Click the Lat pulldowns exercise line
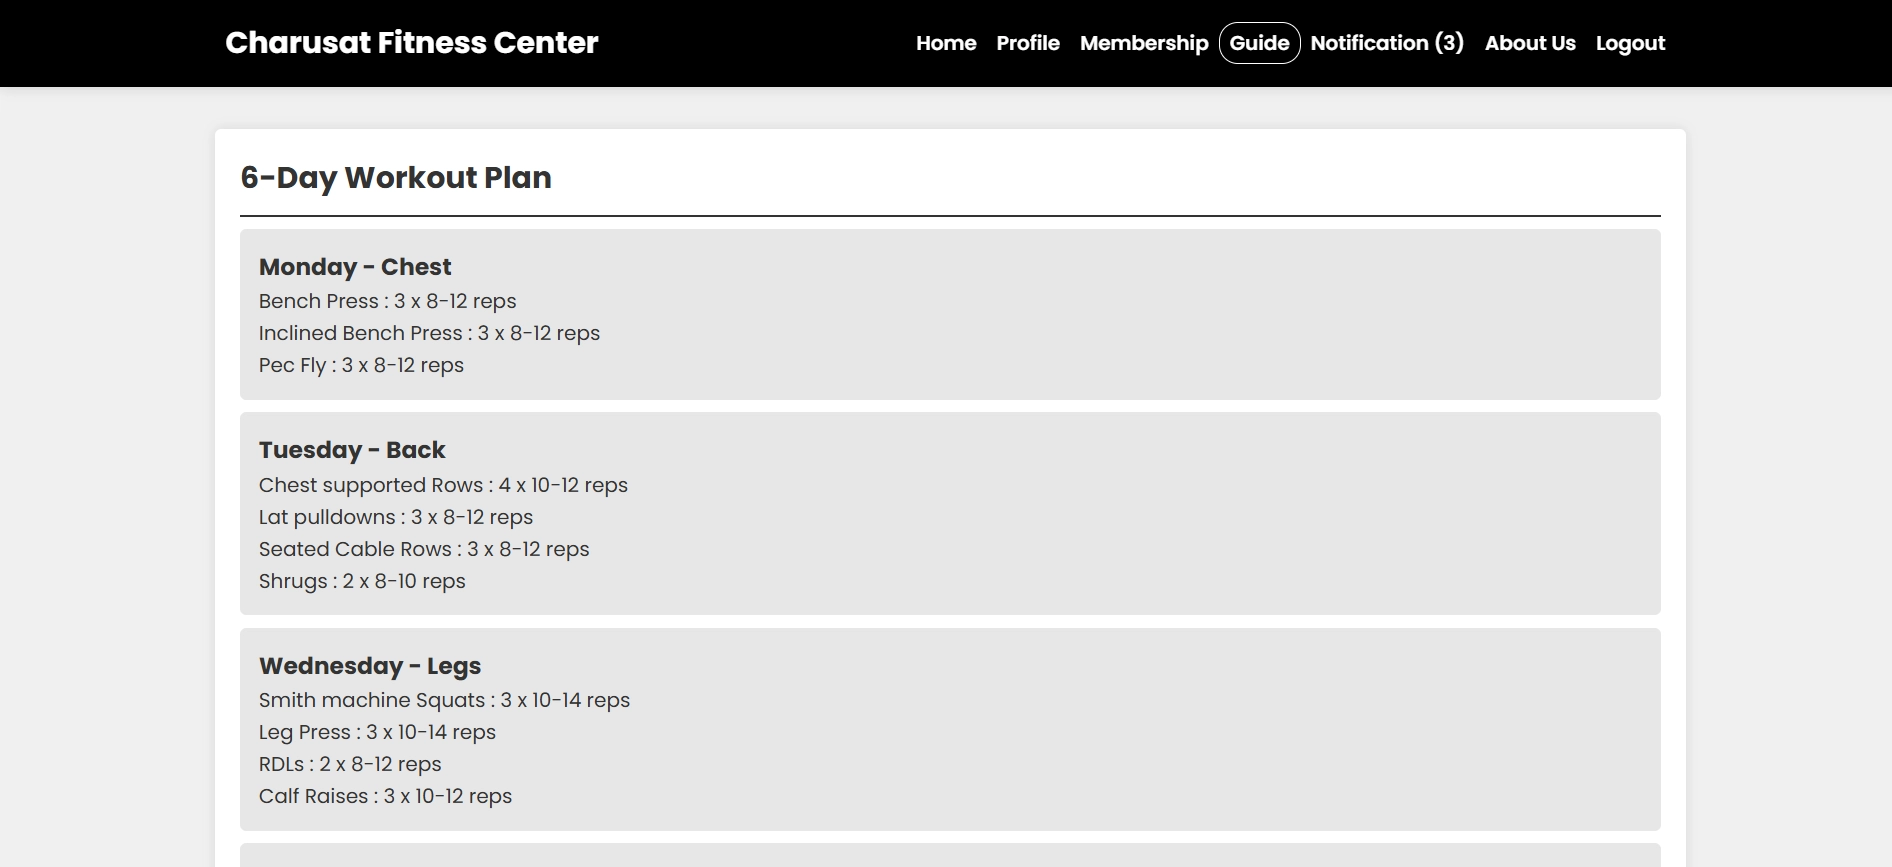The height and width of the screenshot is (867, 1892). (x=396, y=517)
